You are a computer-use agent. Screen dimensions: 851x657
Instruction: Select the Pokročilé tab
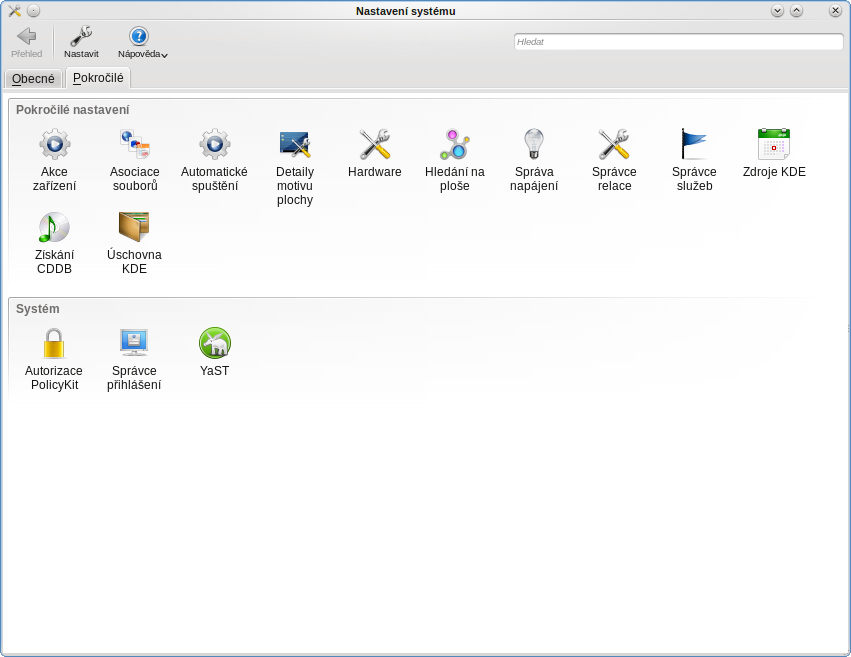[x=98, y=78]
